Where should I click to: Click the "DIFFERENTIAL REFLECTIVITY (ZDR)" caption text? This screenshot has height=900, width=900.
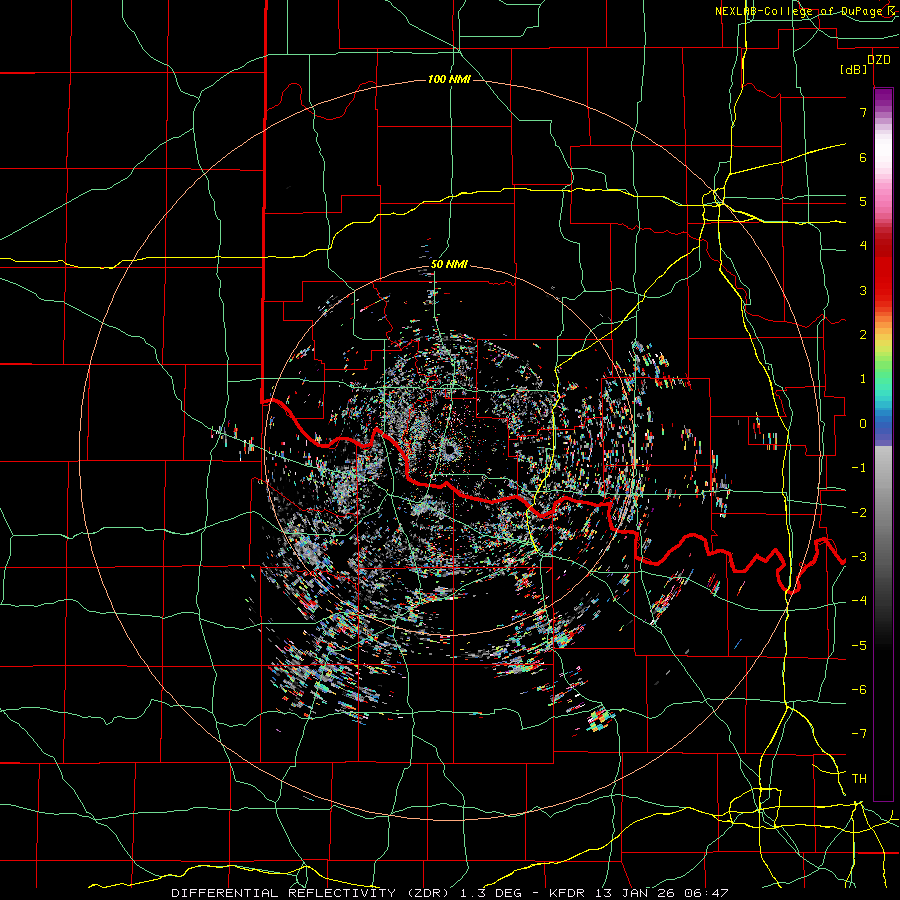pyautogui.click(x=312, y=893)
